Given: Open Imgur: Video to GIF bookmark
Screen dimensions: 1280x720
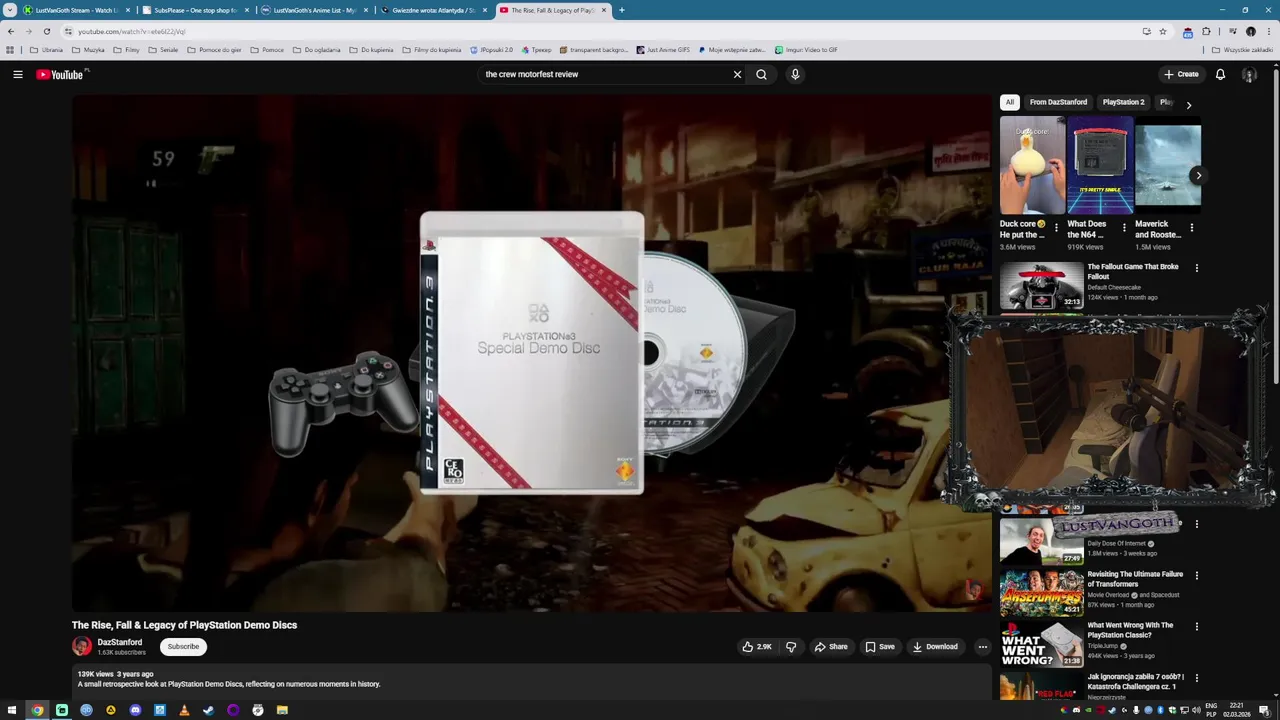Looking at the screenshot, I should click(x=806, y=49).
